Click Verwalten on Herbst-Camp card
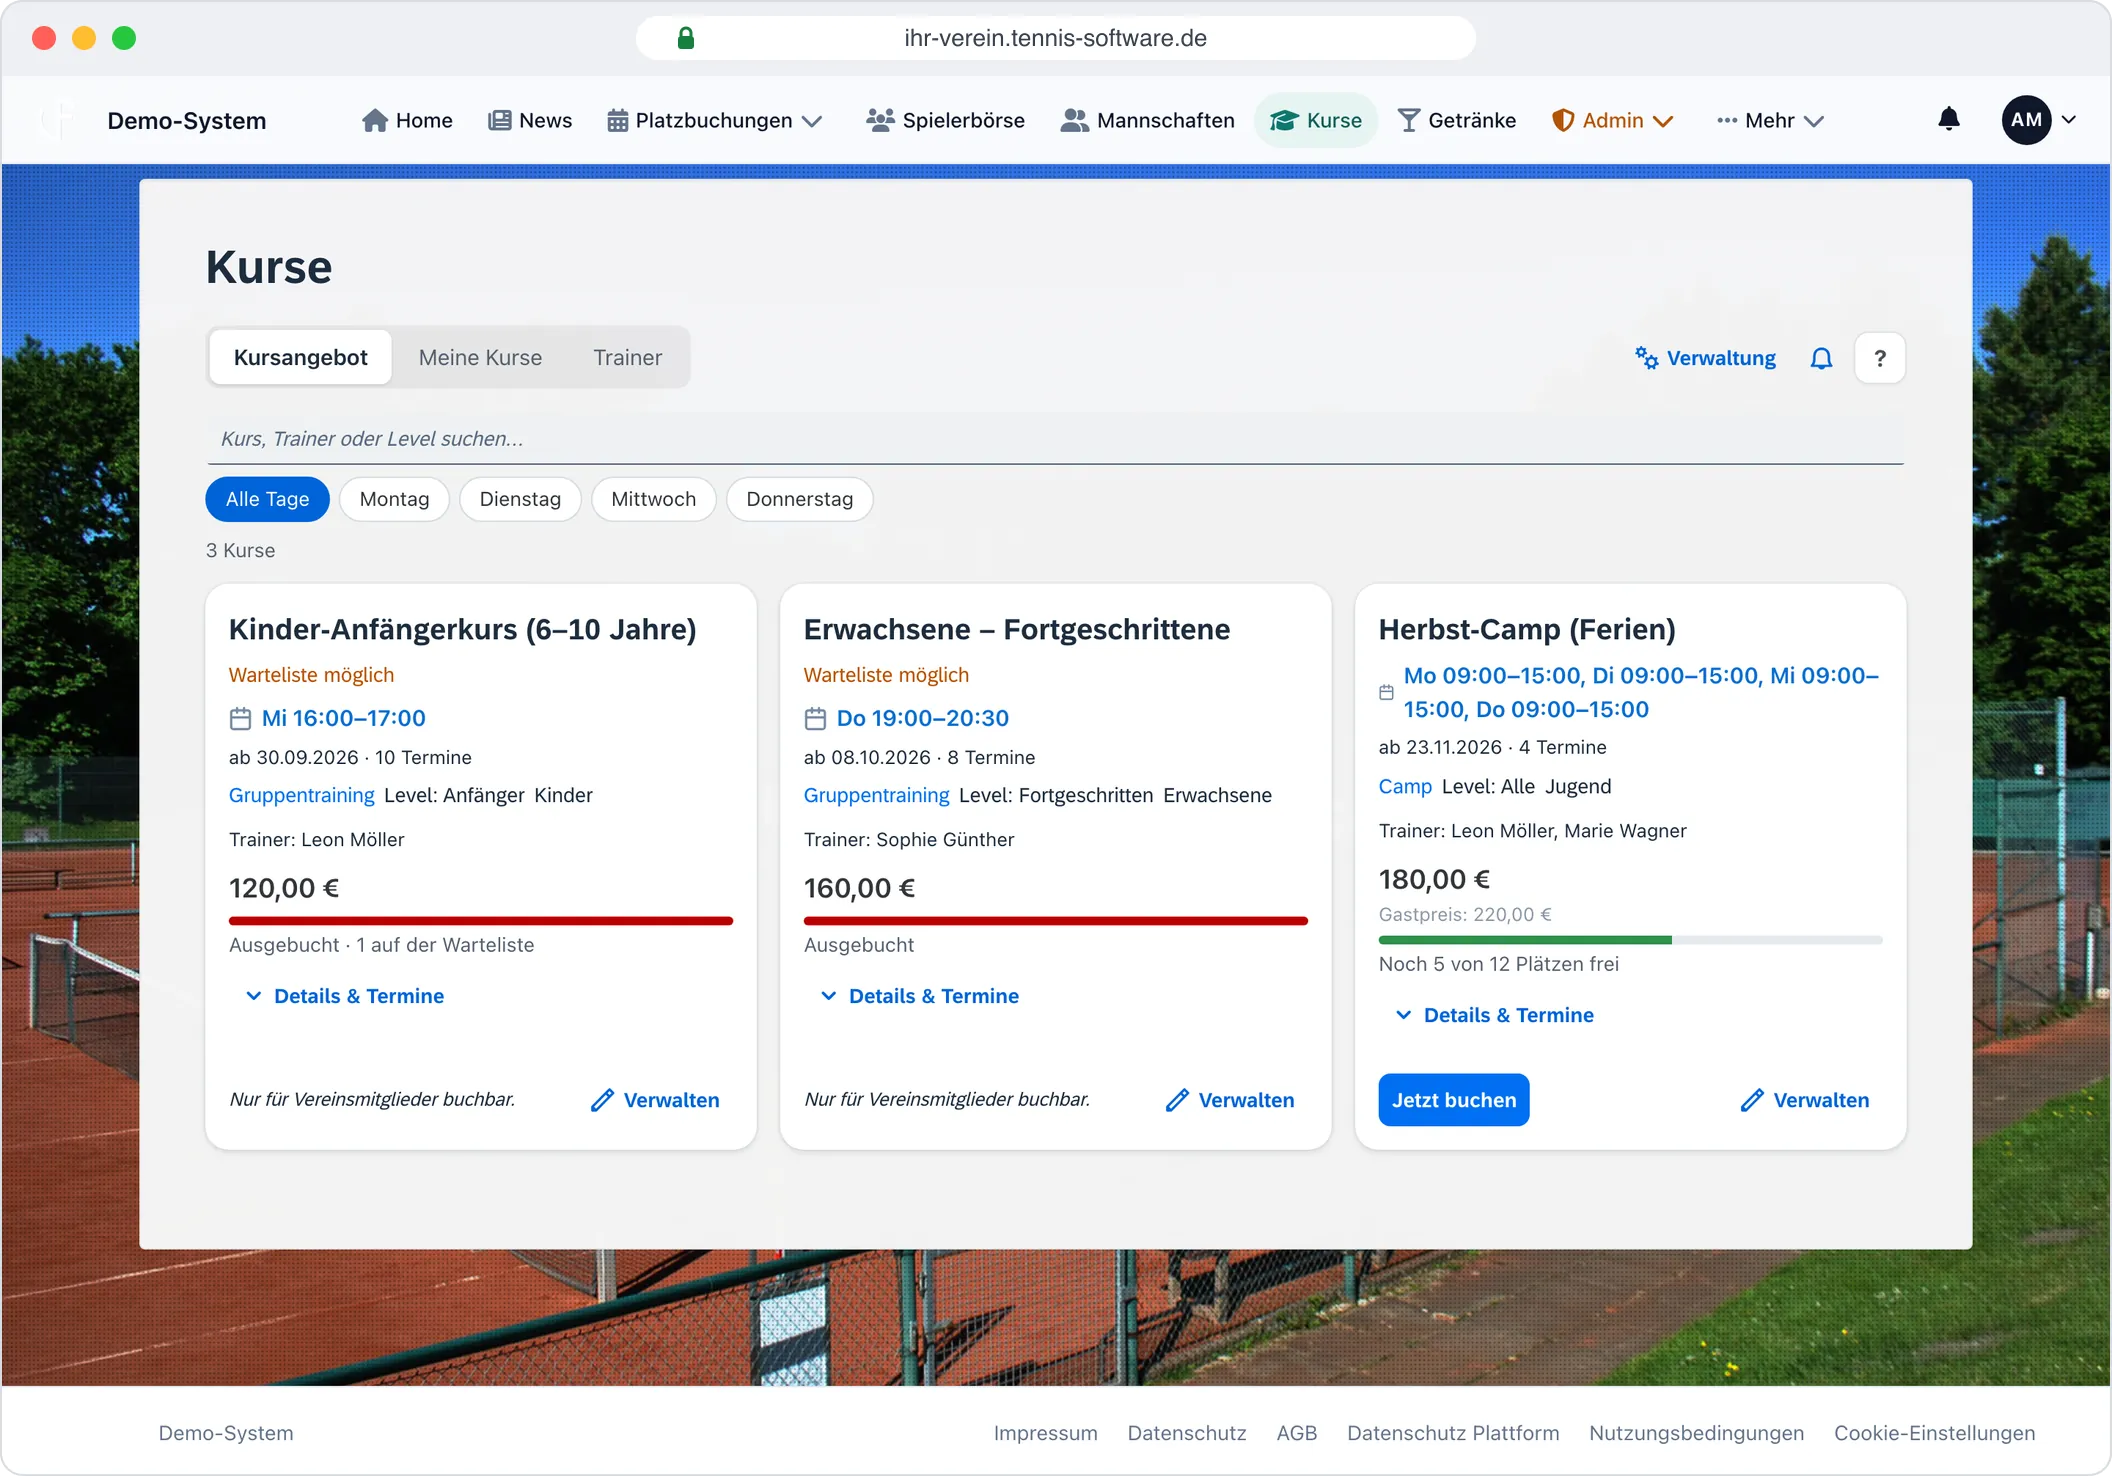This screenshot has height=1476, width=2112. pyautogui.click(x=1805, y=1100)
